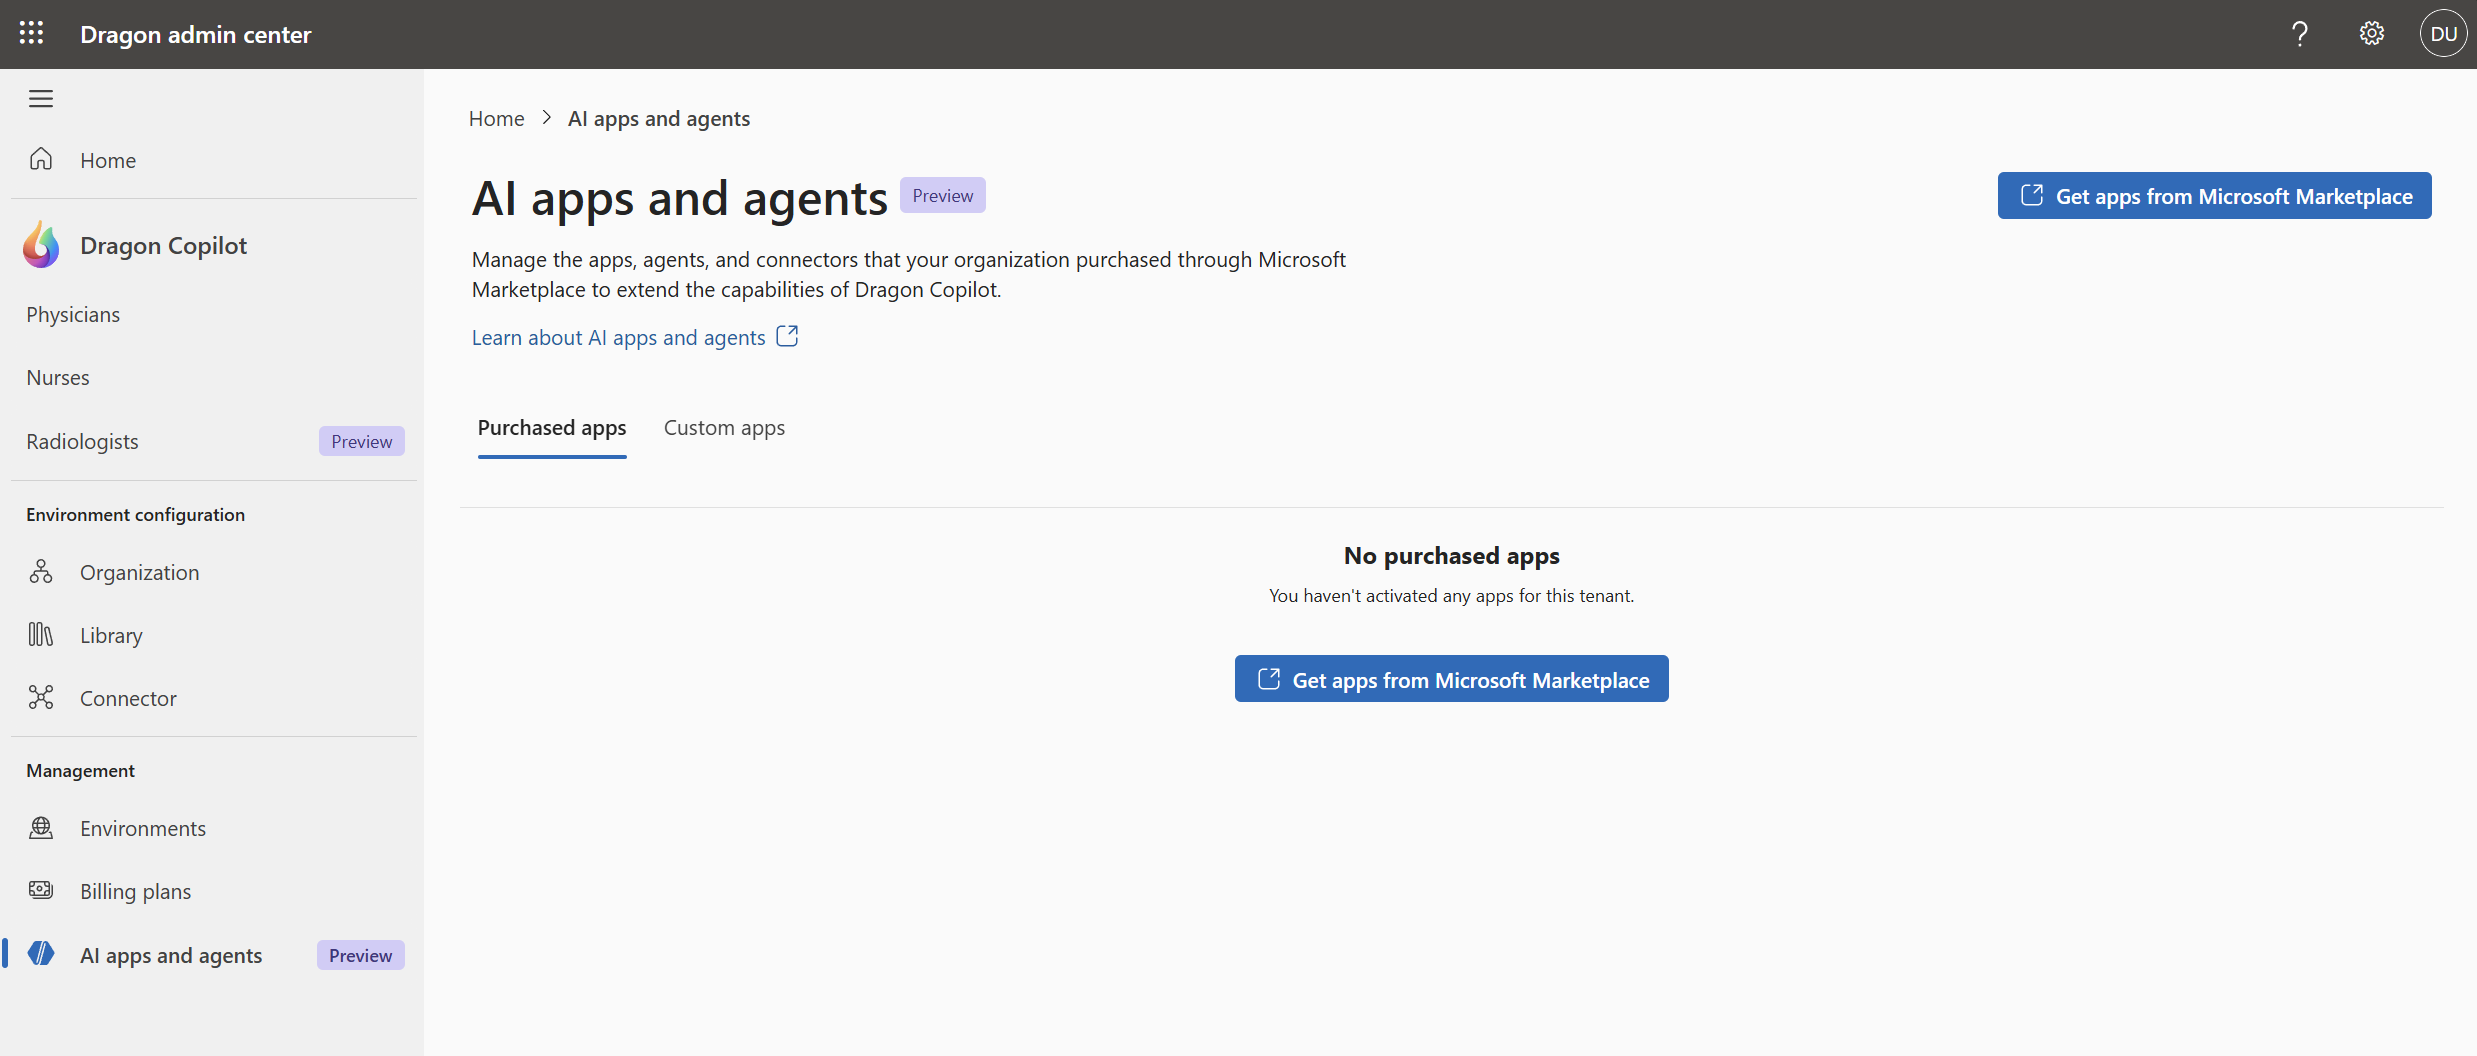2477x1056 pixels.
Task: Click external-link icon beside Learn about AI apps
Action: [x=787, y=337]
